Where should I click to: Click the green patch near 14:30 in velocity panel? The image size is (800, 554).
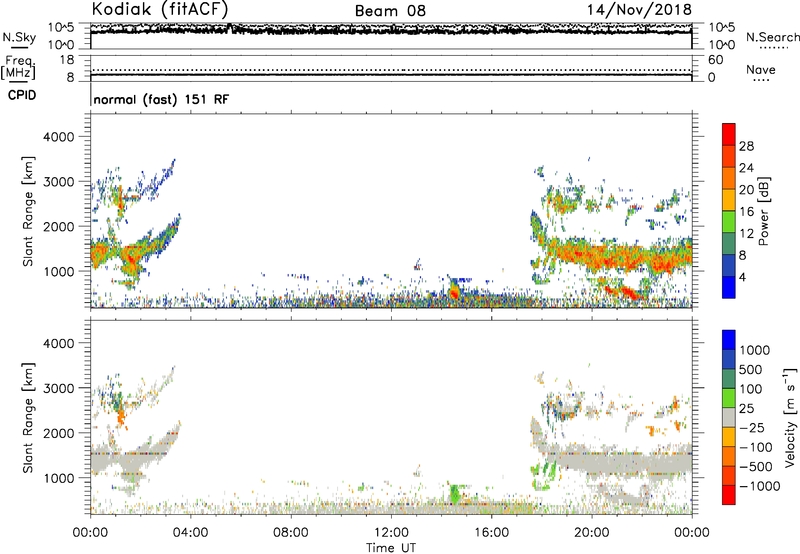455,494
